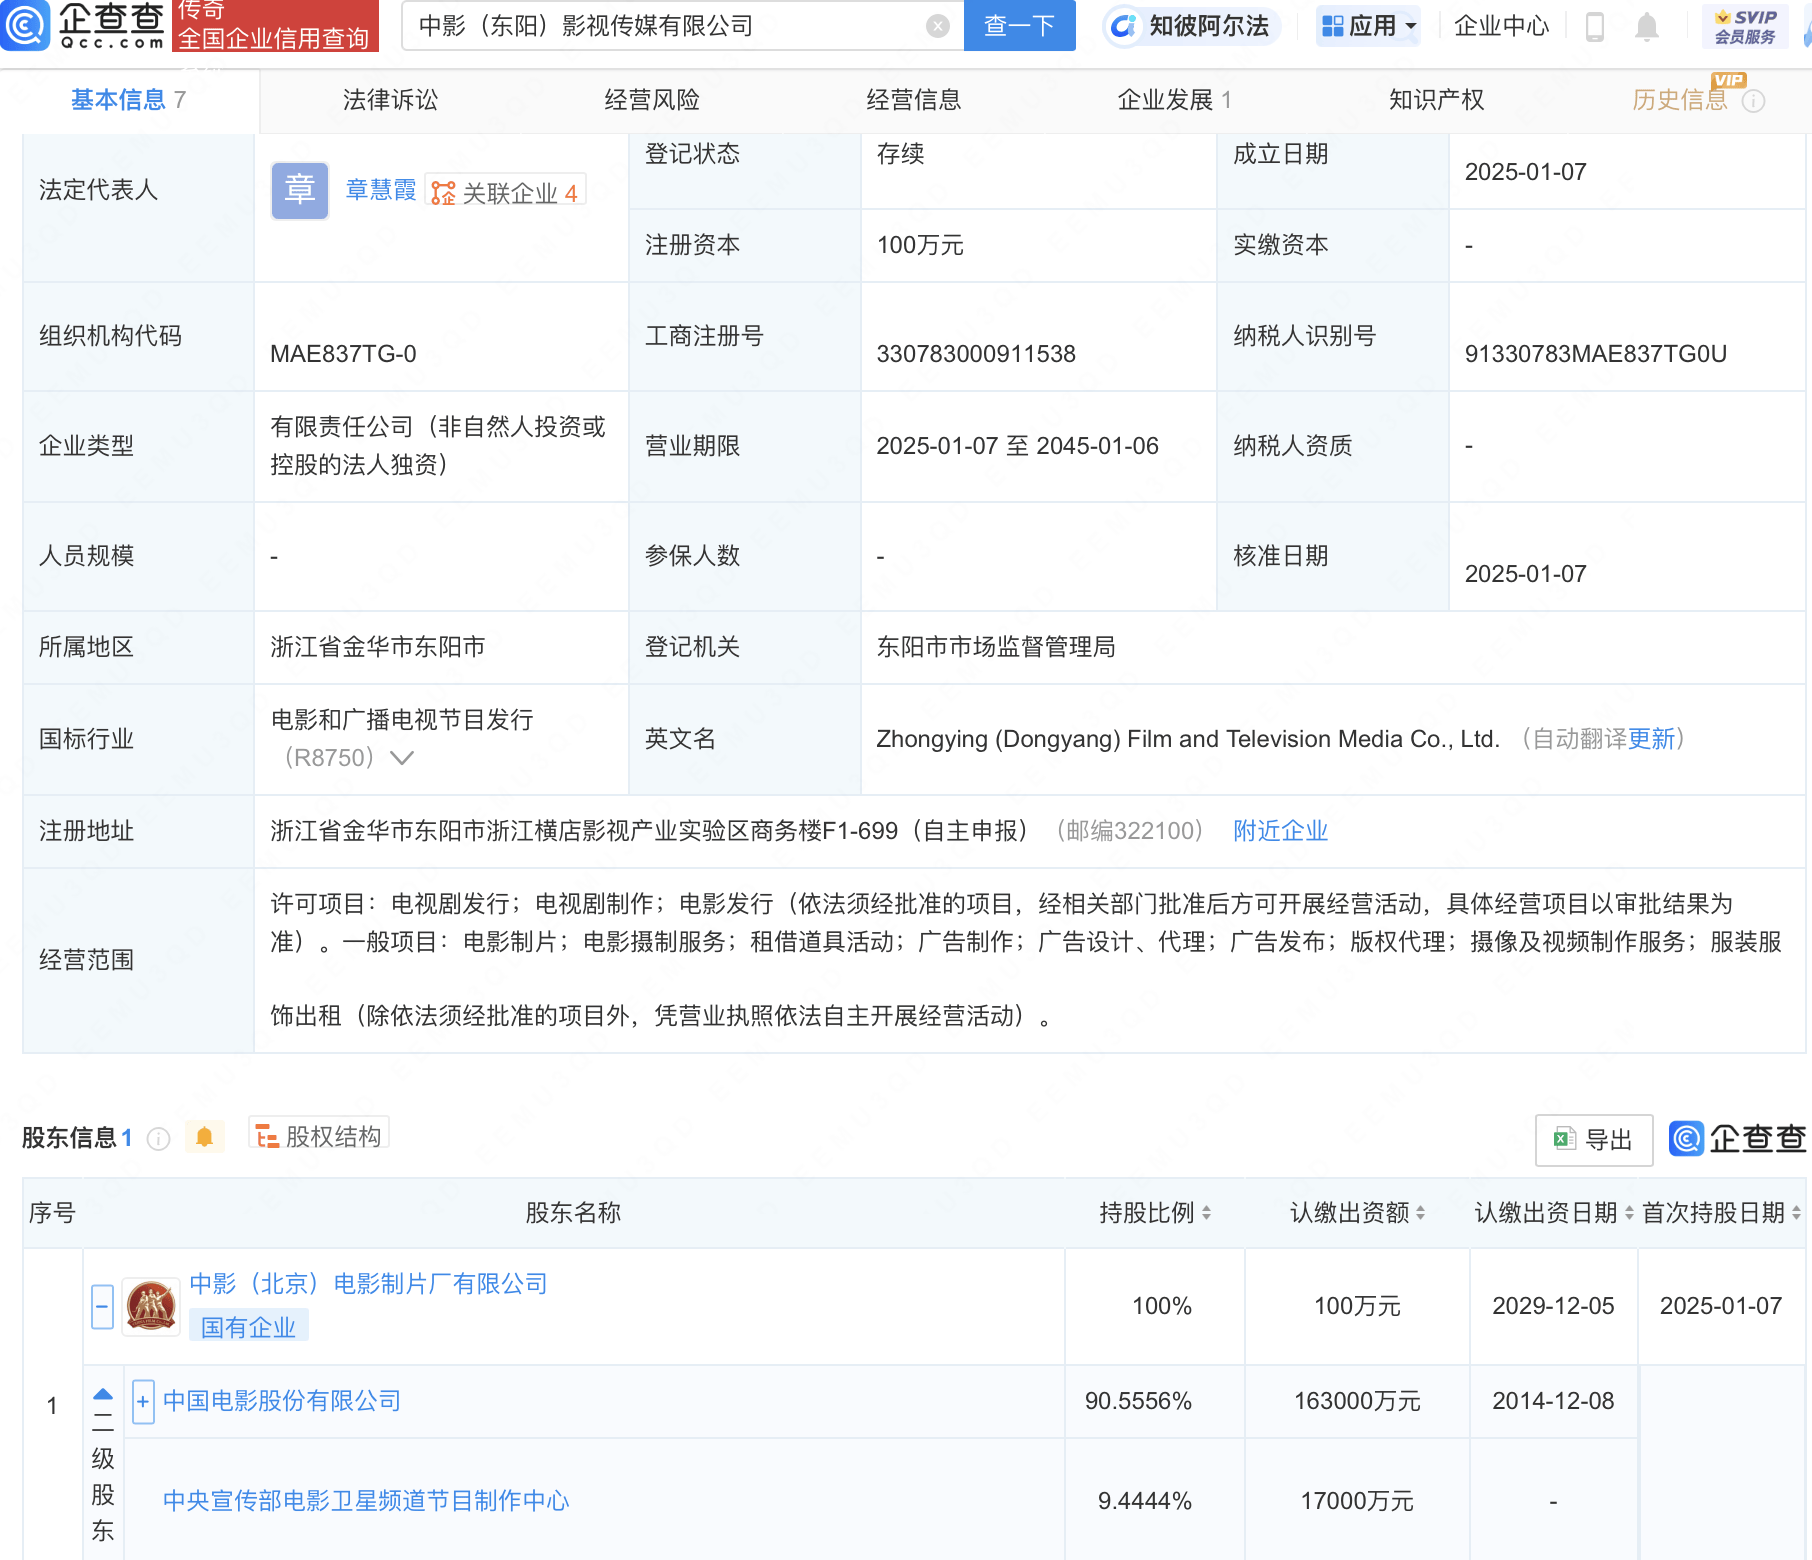Switch to 经营风险 tab

[x=652, y=100]
